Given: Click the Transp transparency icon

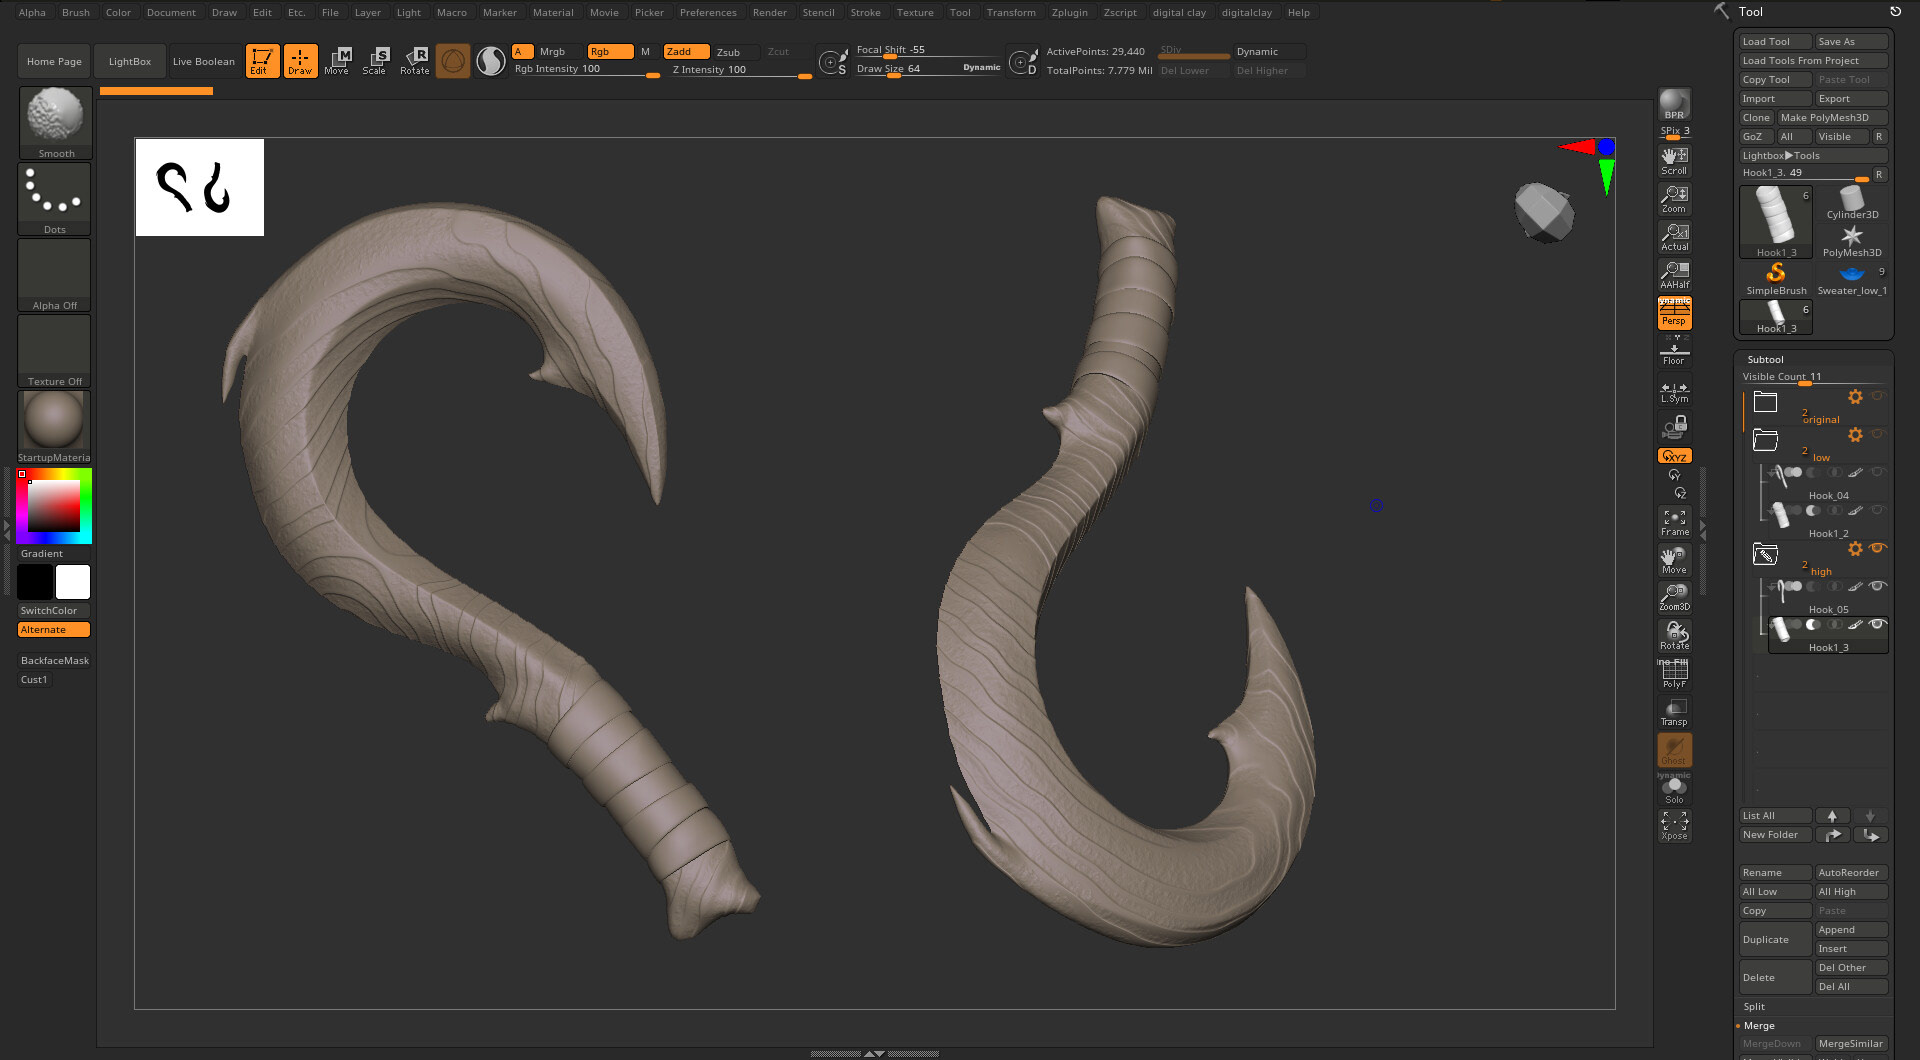Looking at the screenshot, I should click(x=1674, y=712).
